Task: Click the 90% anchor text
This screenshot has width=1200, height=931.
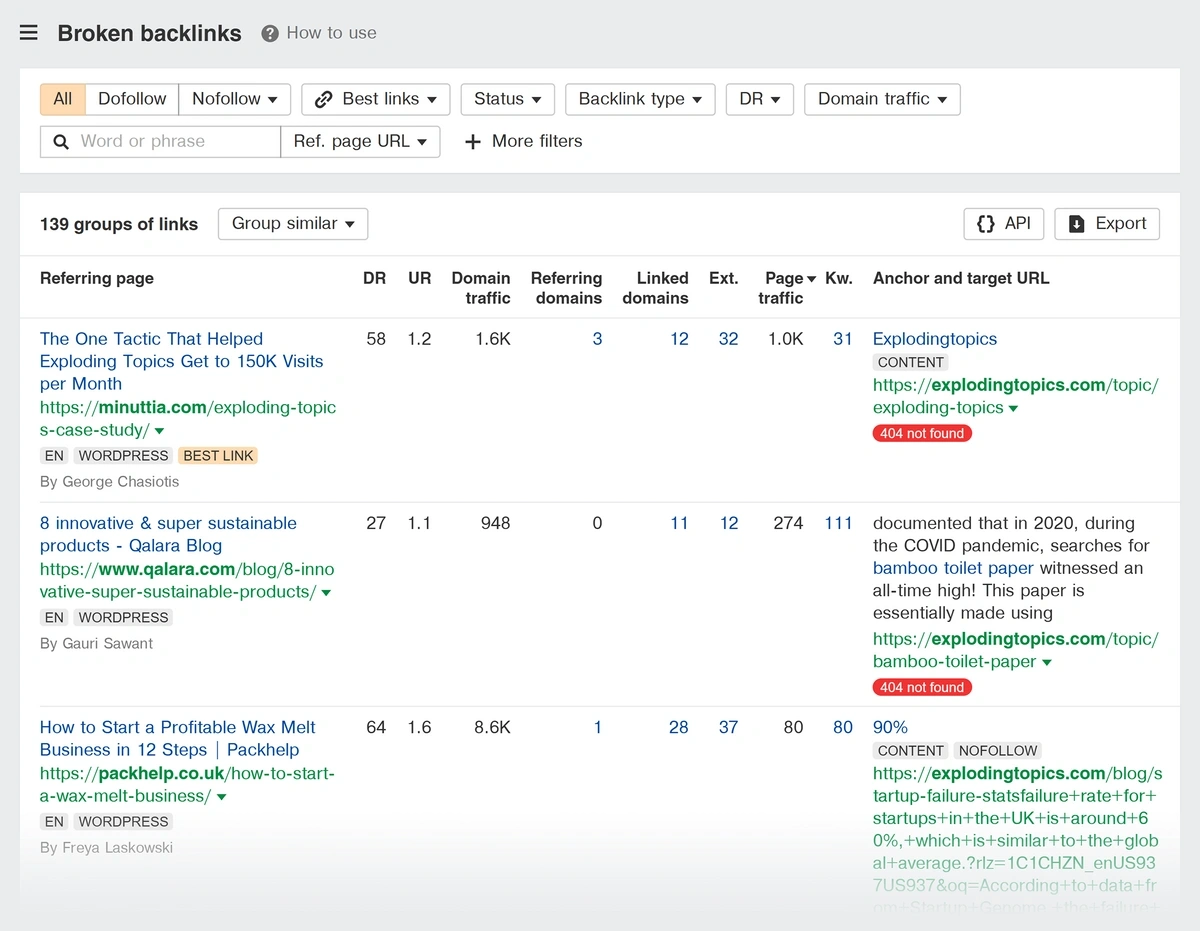Action: (x=890, y=727)
